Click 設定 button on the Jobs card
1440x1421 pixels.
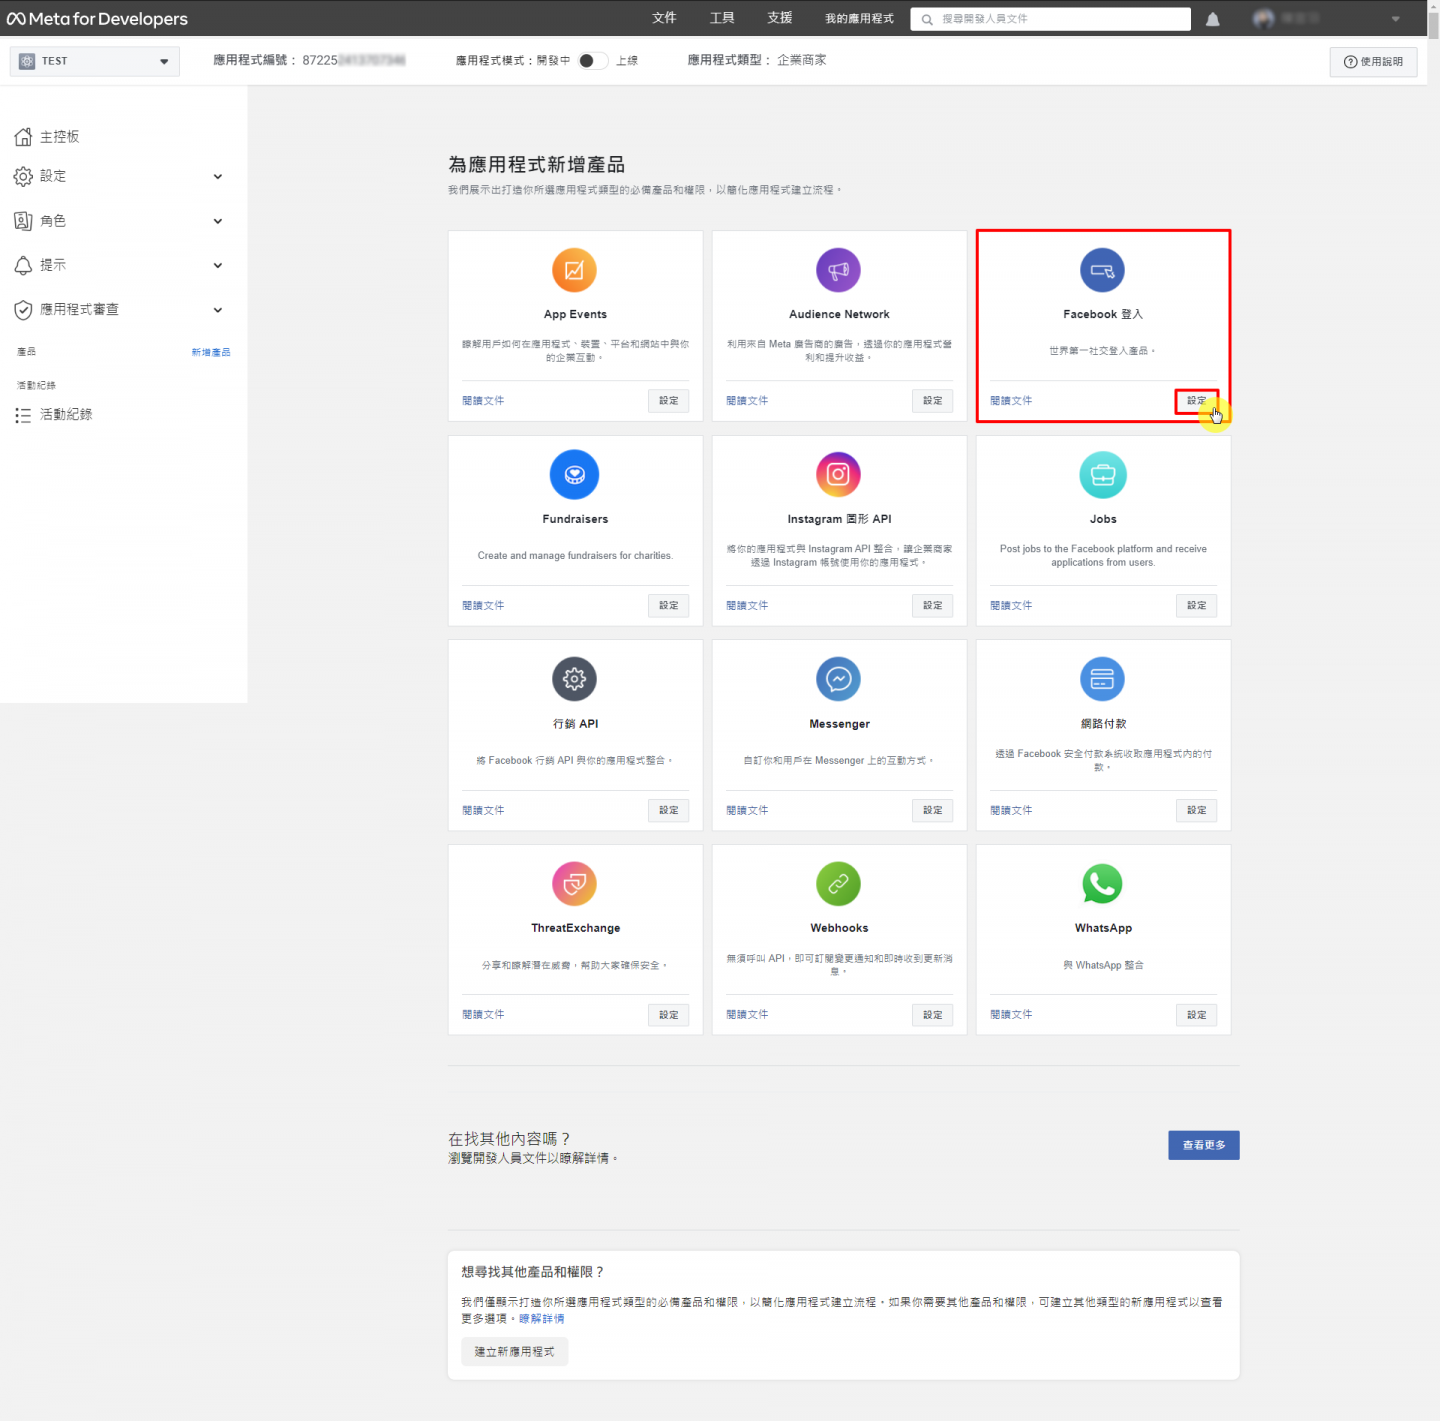[1196, 606]
